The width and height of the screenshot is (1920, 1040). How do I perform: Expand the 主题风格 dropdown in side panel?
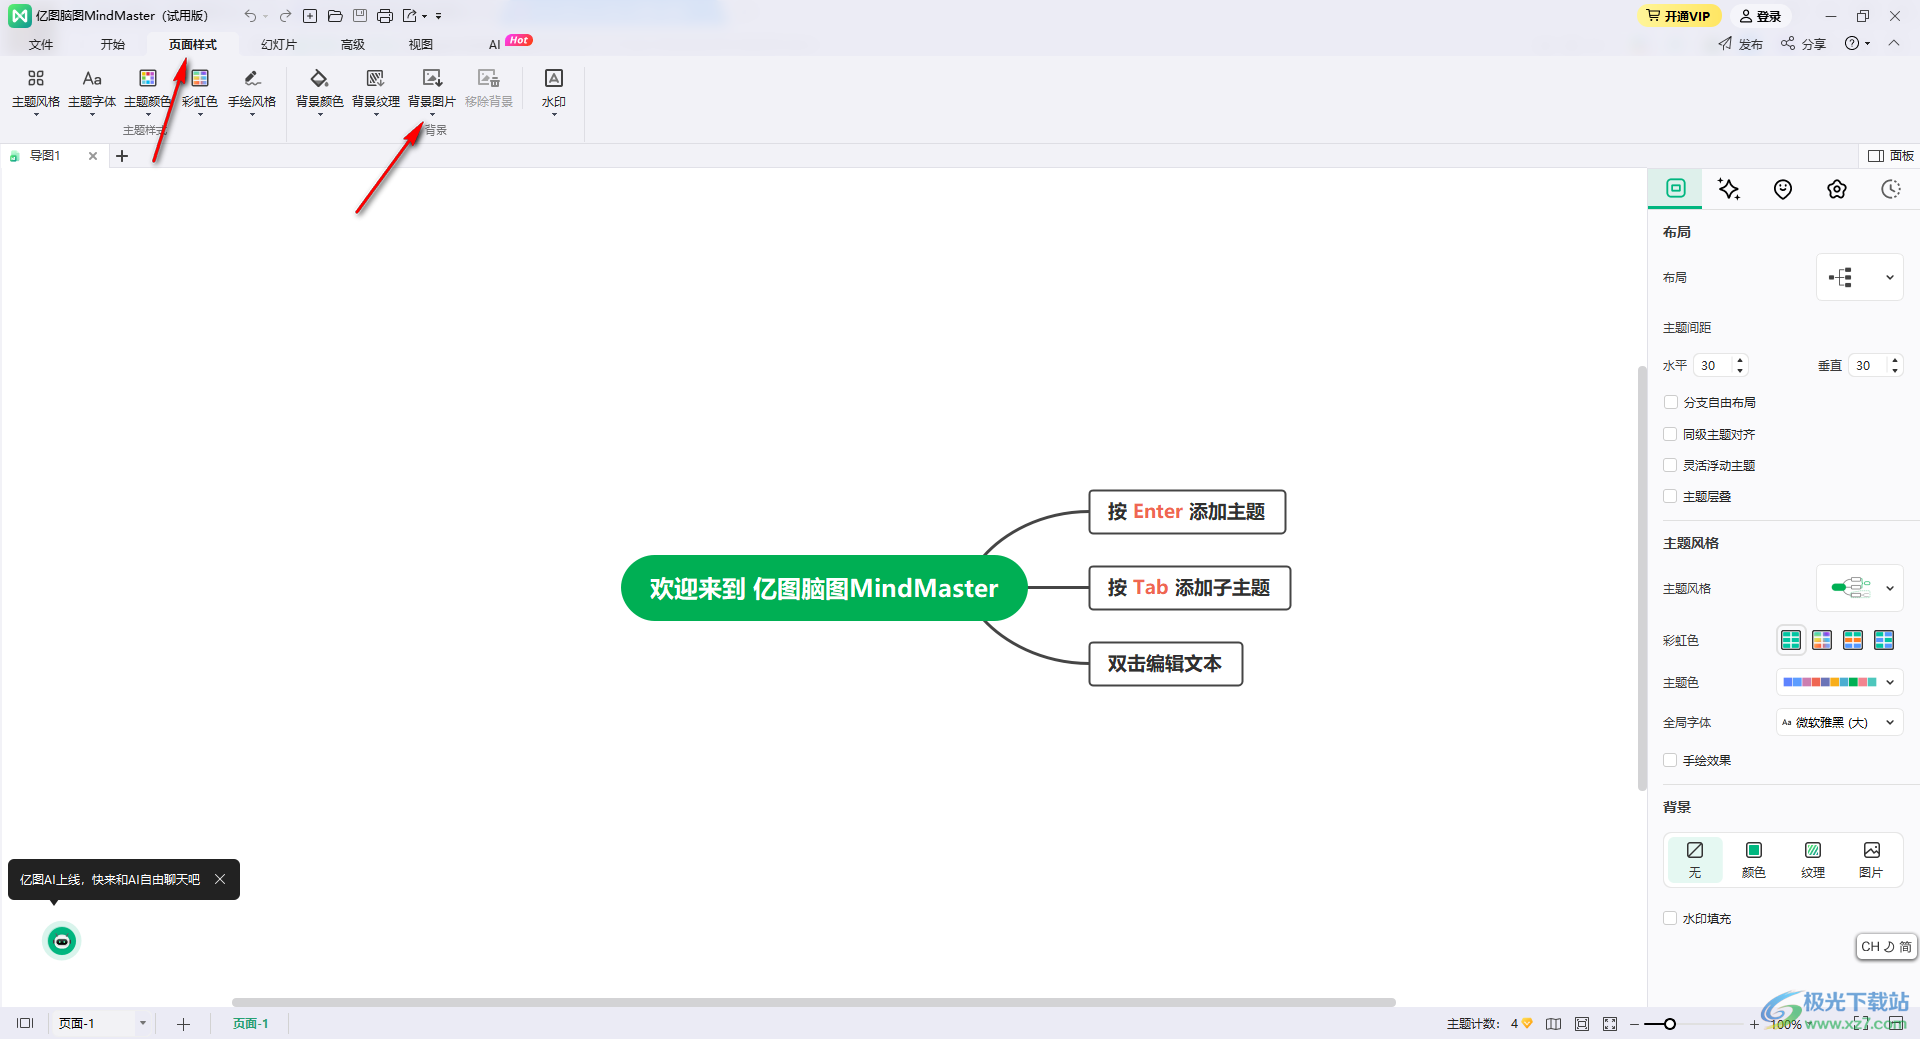click(1860, 588)
